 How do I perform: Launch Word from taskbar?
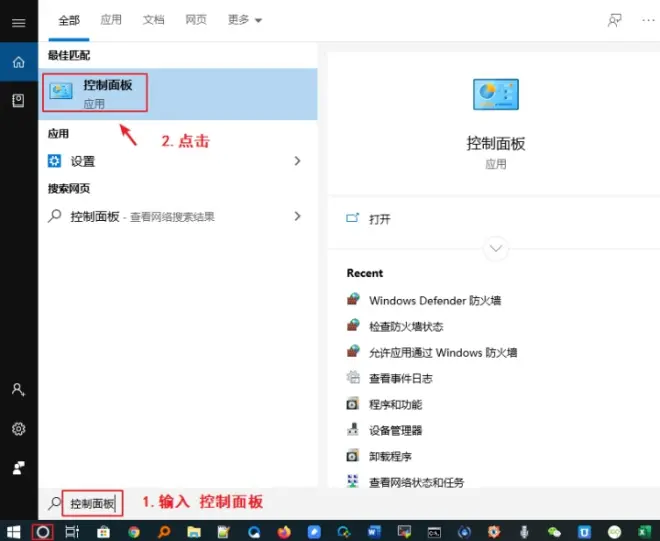(374, 532)
